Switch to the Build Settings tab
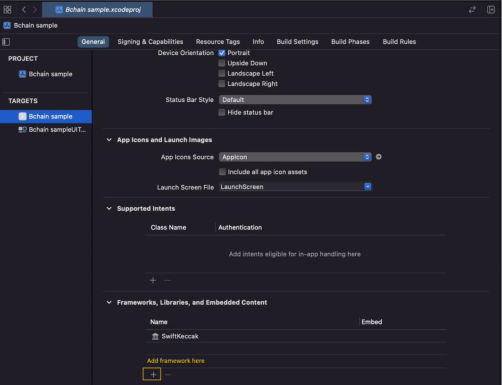Image resolution: width=502 pixels, height=385 pixels. point(297,42)
